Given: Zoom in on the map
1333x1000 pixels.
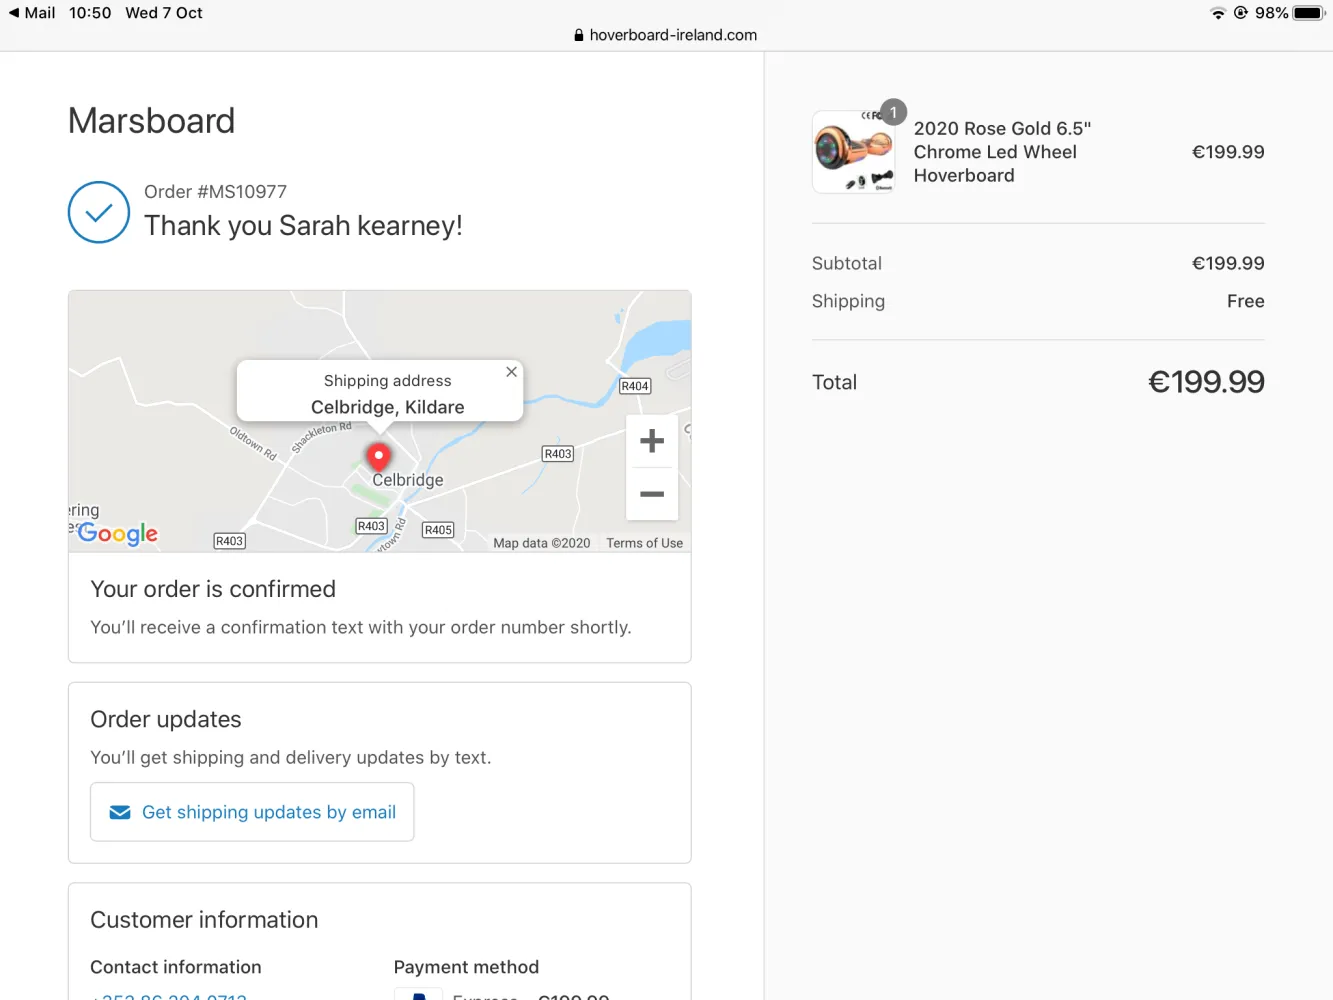Looking at the screenshot, I should [x=652, y=441].
